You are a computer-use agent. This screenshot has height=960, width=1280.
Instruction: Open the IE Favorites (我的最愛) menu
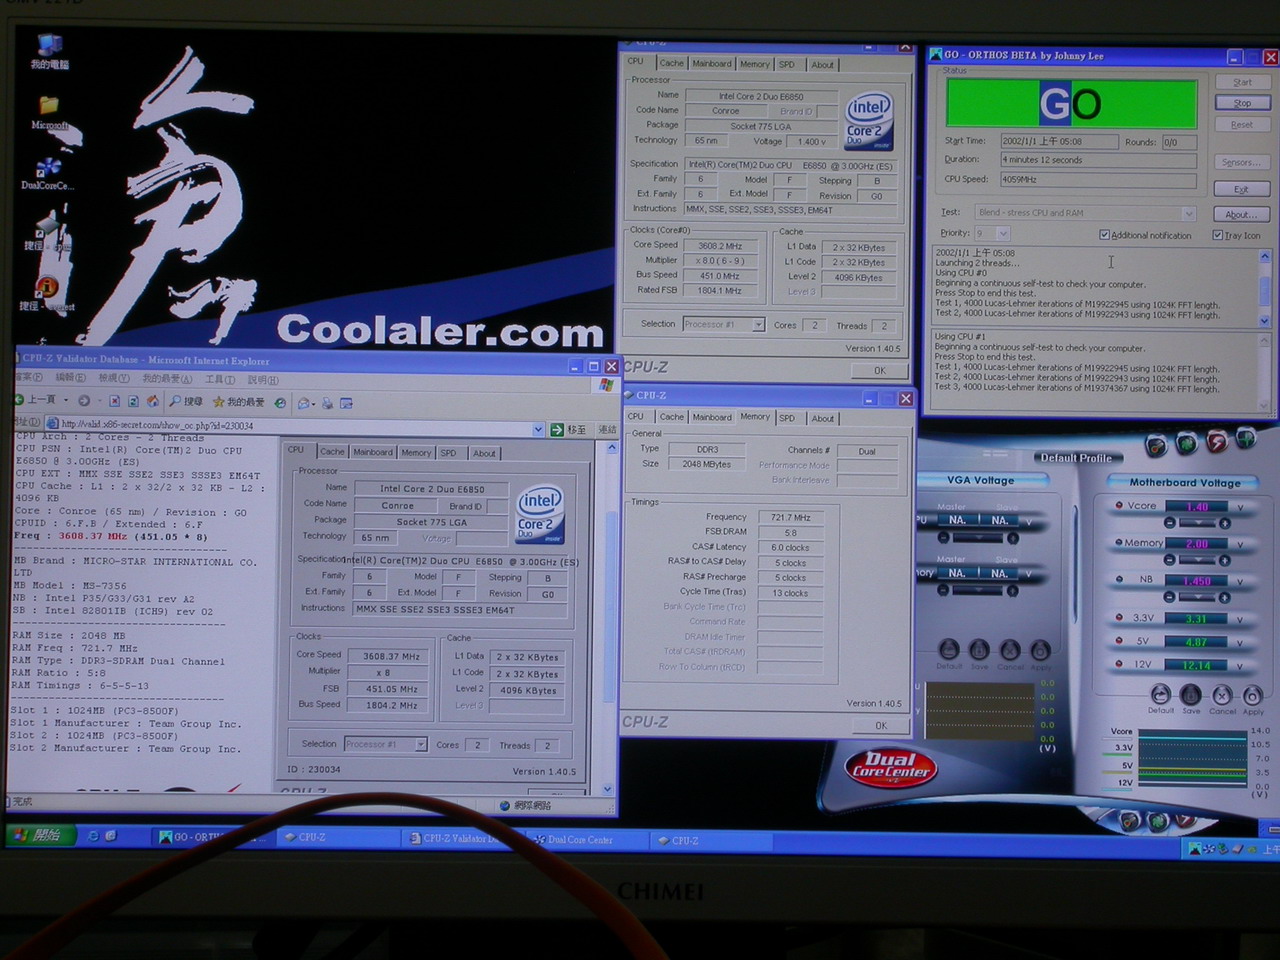[x=167, y=379]
